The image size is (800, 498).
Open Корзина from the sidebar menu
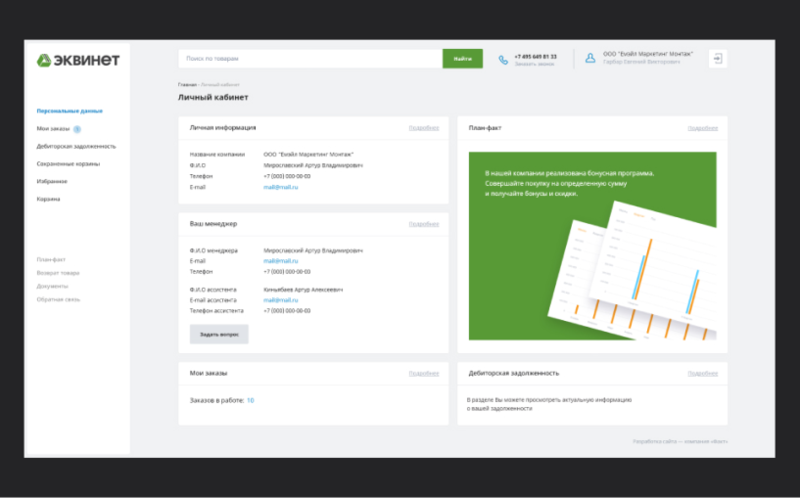(x=48, y=199)
